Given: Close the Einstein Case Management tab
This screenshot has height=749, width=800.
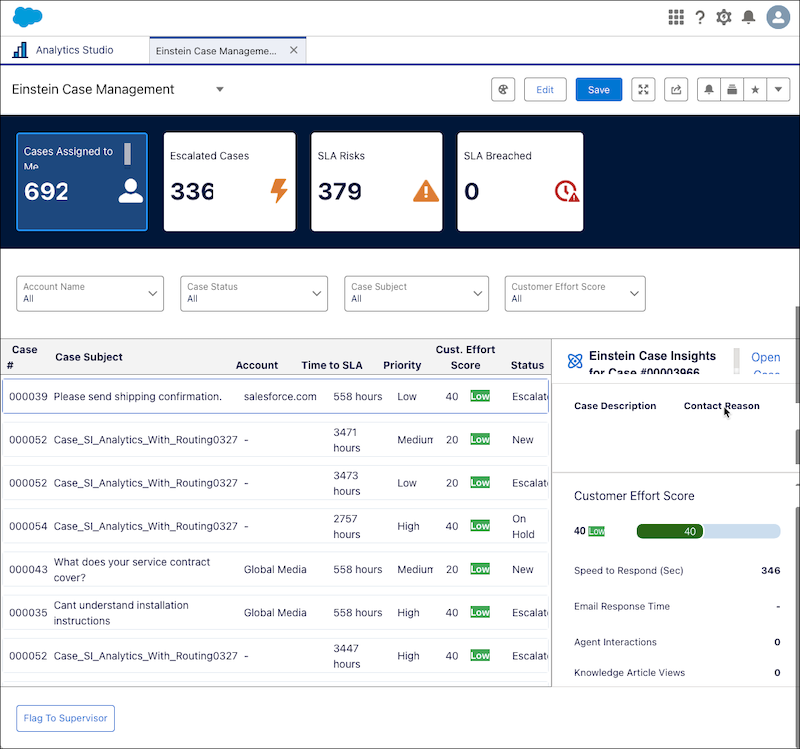Looking at the screenshot, I should click(293, 50).
